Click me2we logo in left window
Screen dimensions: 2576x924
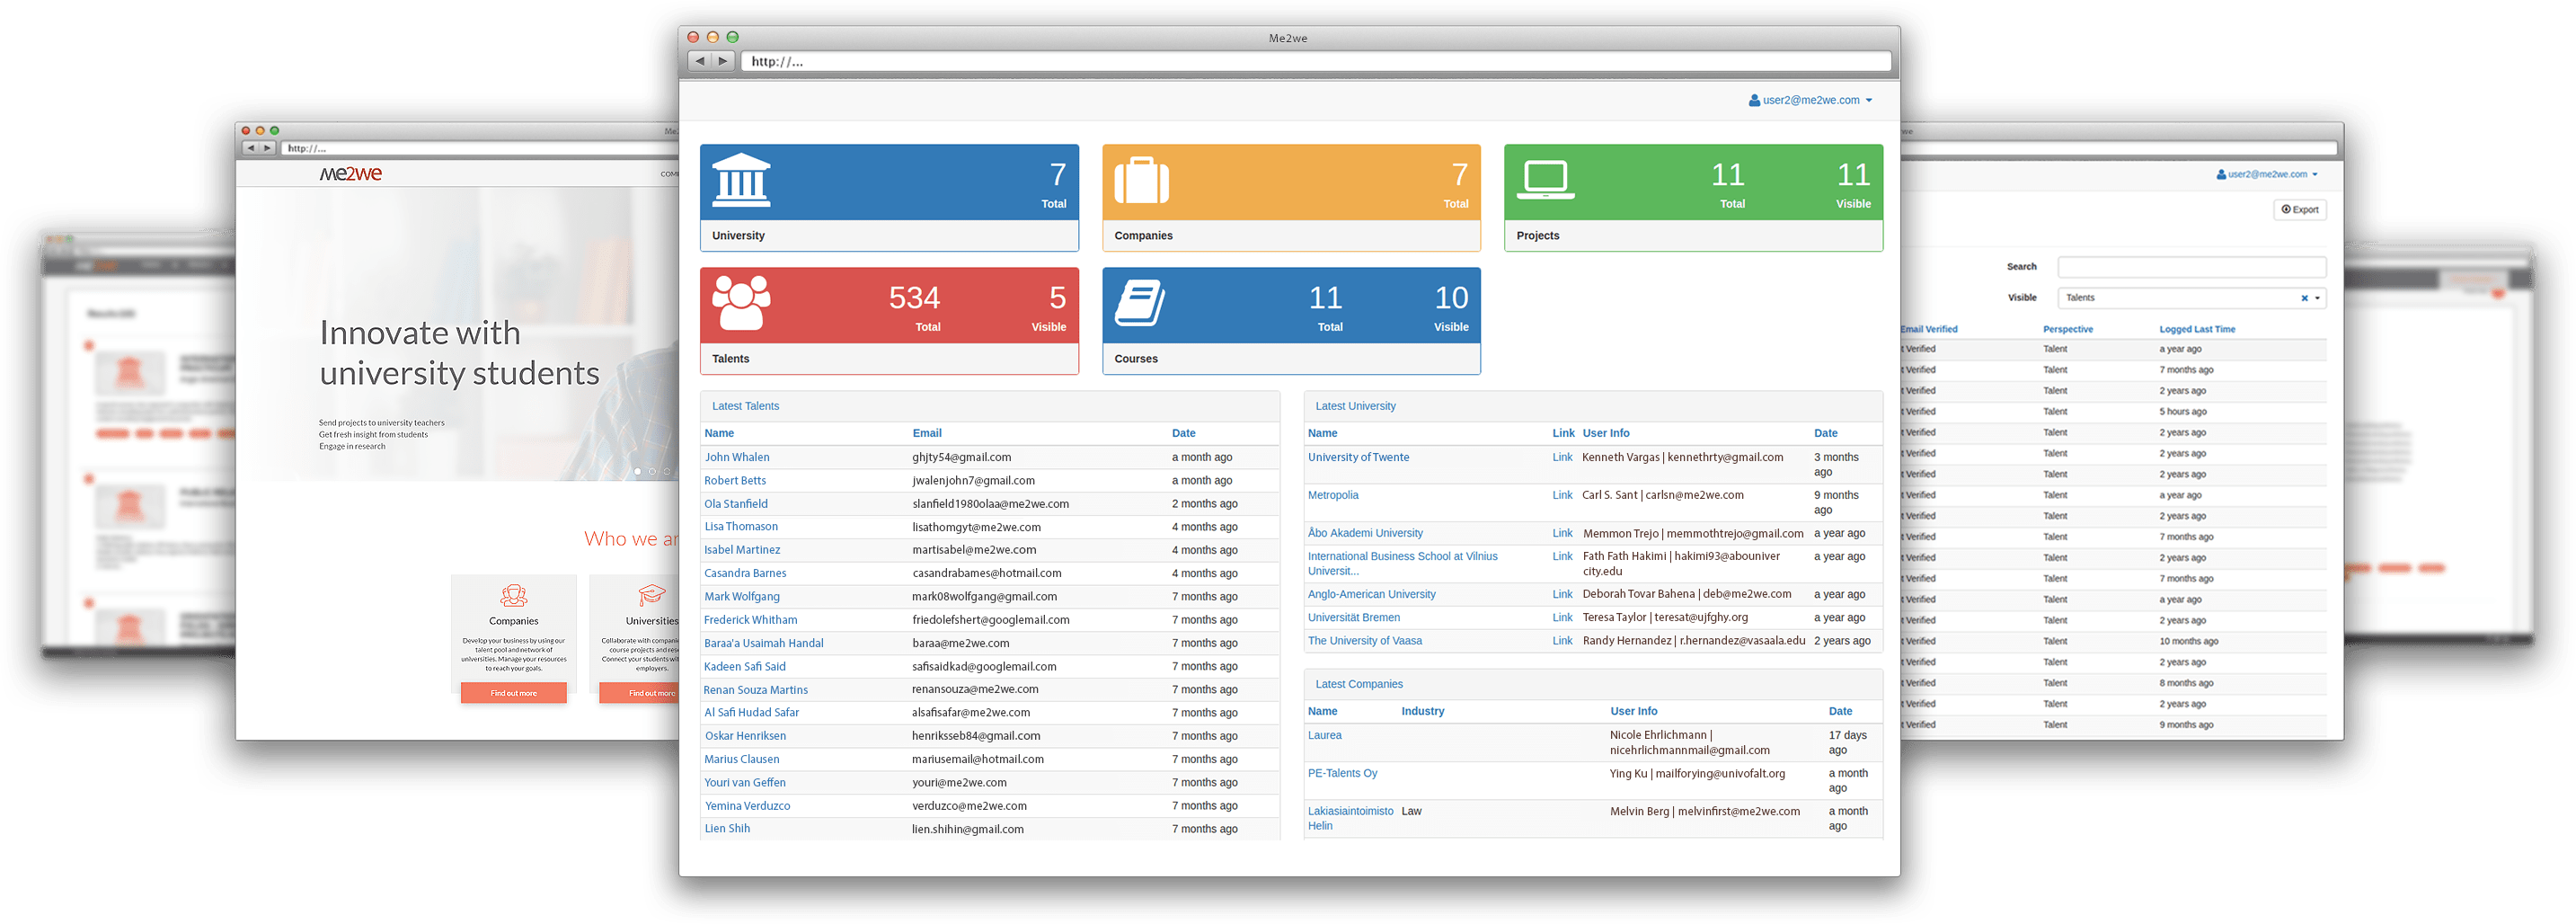pyautogui.click(x=350, y=174)
